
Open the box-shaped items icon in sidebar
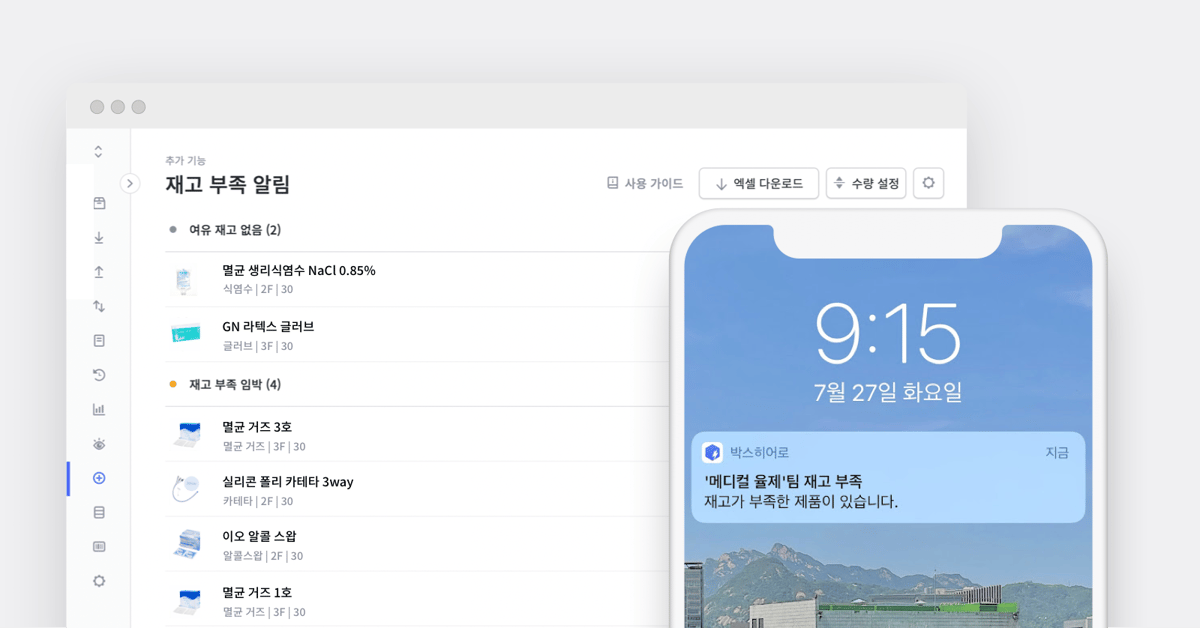[99, 204]
